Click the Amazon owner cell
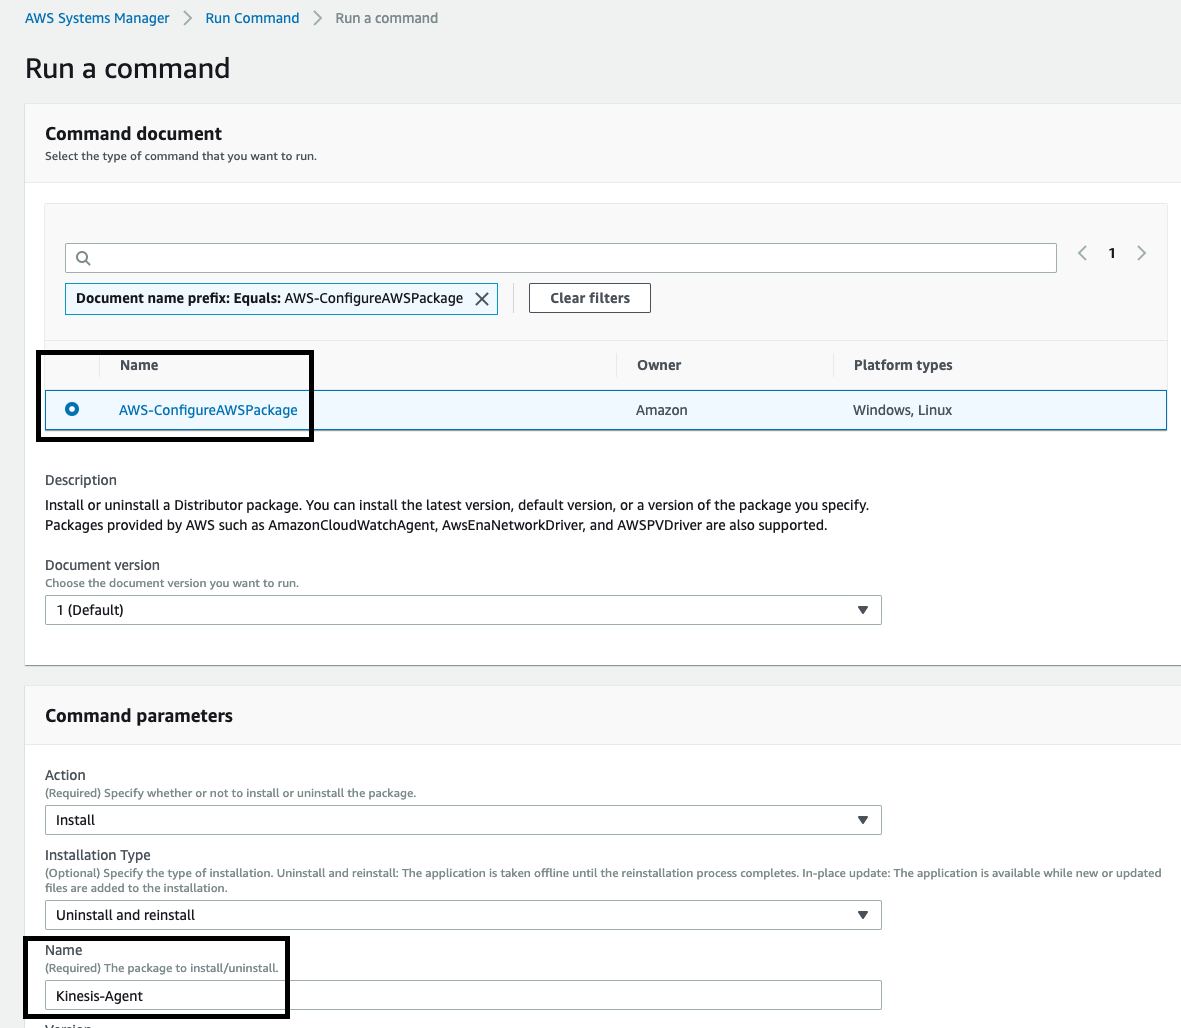This screenshot has height=1028, width=1181. point(661,410)
